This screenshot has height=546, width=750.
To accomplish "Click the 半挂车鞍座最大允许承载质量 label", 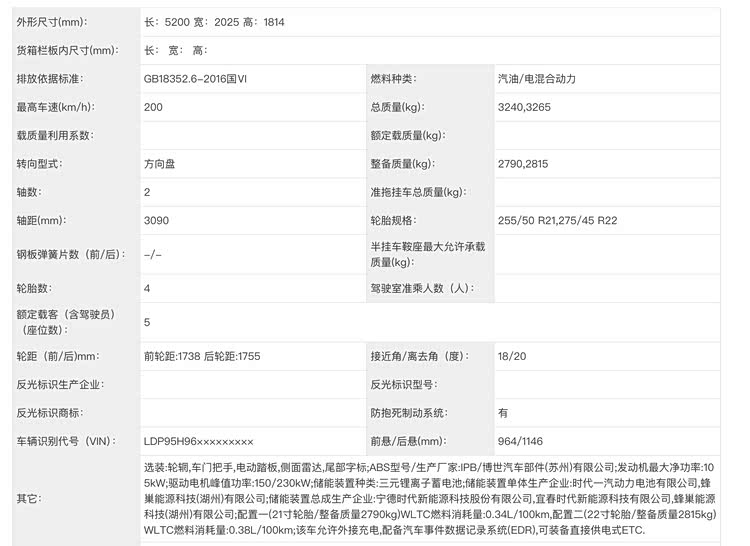I will click(427, 254).
